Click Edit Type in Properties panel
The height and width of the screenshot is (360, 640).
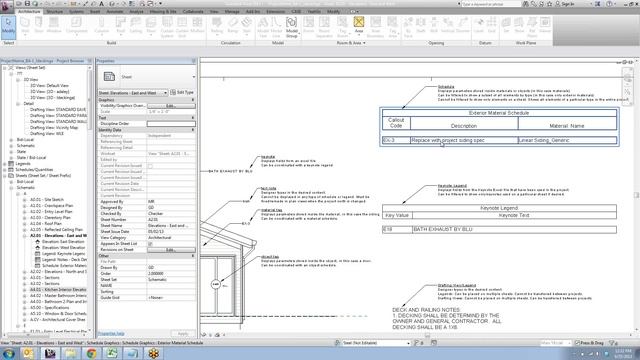click(182, 93)
